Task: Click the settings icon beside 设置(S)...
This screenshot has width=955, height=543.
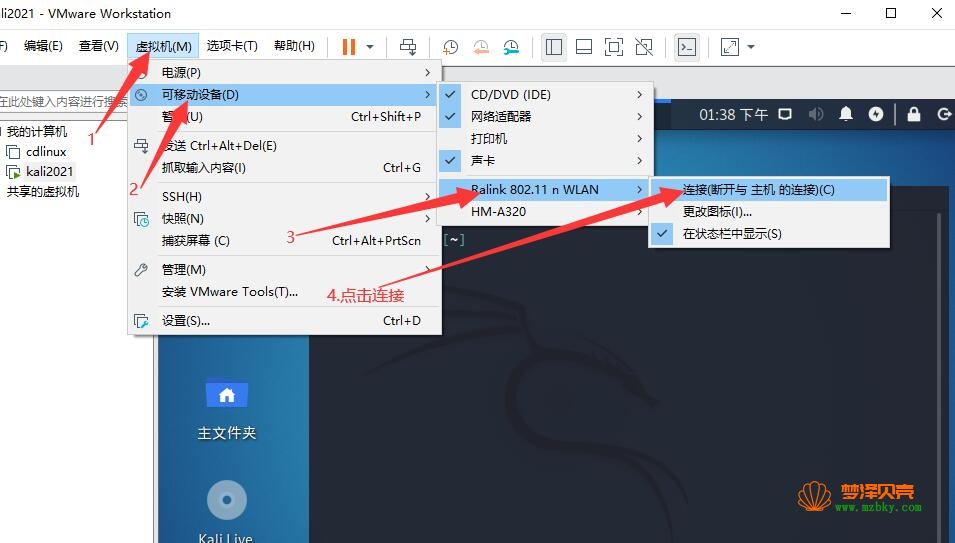Action: pyautogui.click(x=141, y=321)
